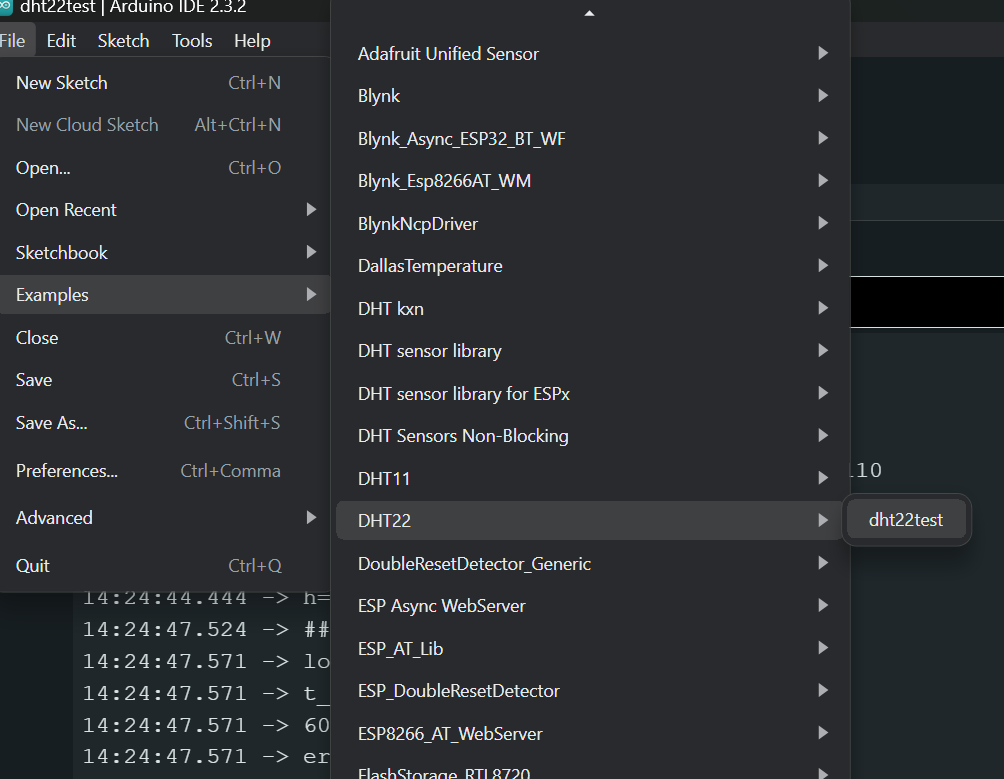The height and width of the screenshot is (779, 1004).
Task: Expand the Blynk examples entry
Action: point(590,96)
